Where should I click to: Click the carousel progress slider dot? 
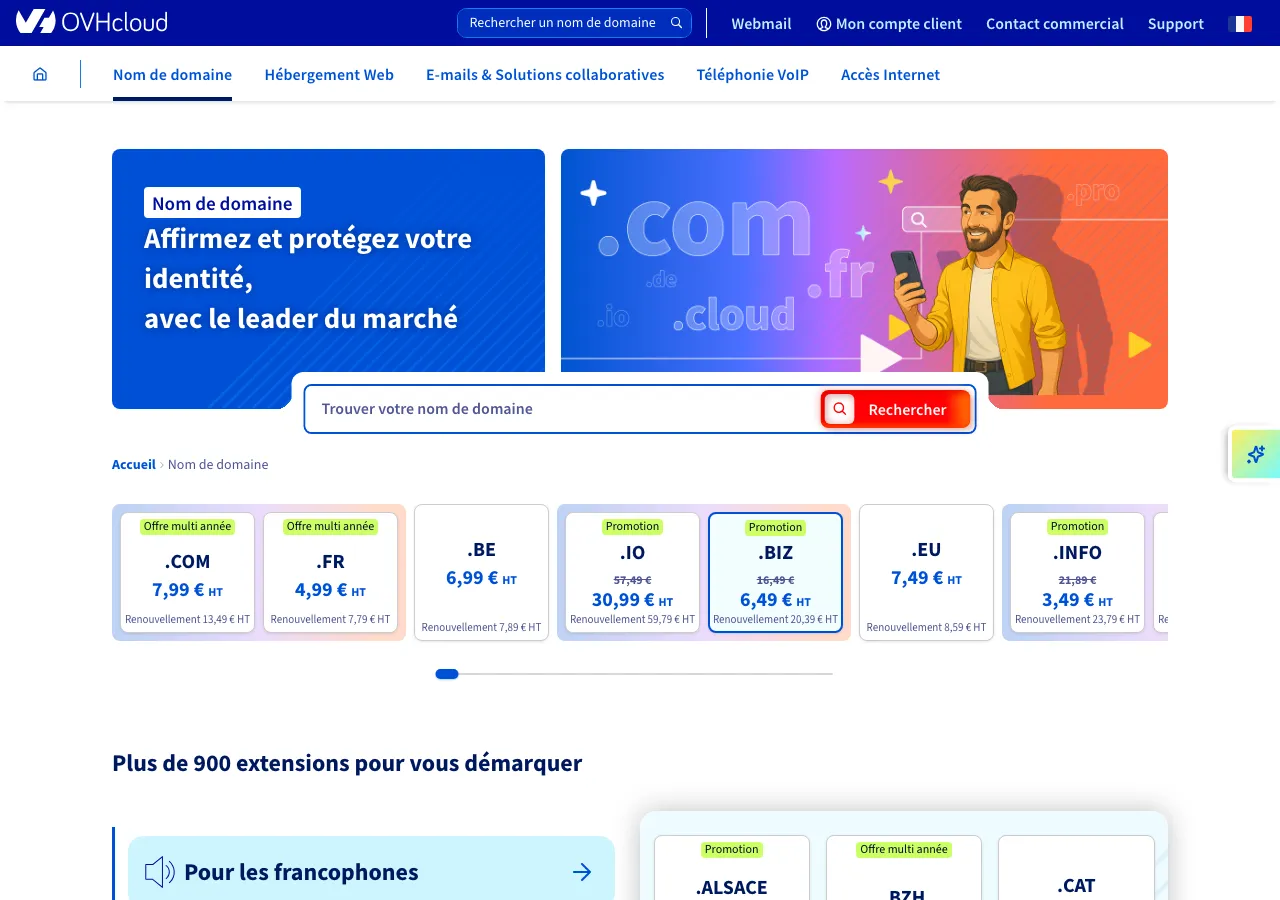click(x=447, y=674)
